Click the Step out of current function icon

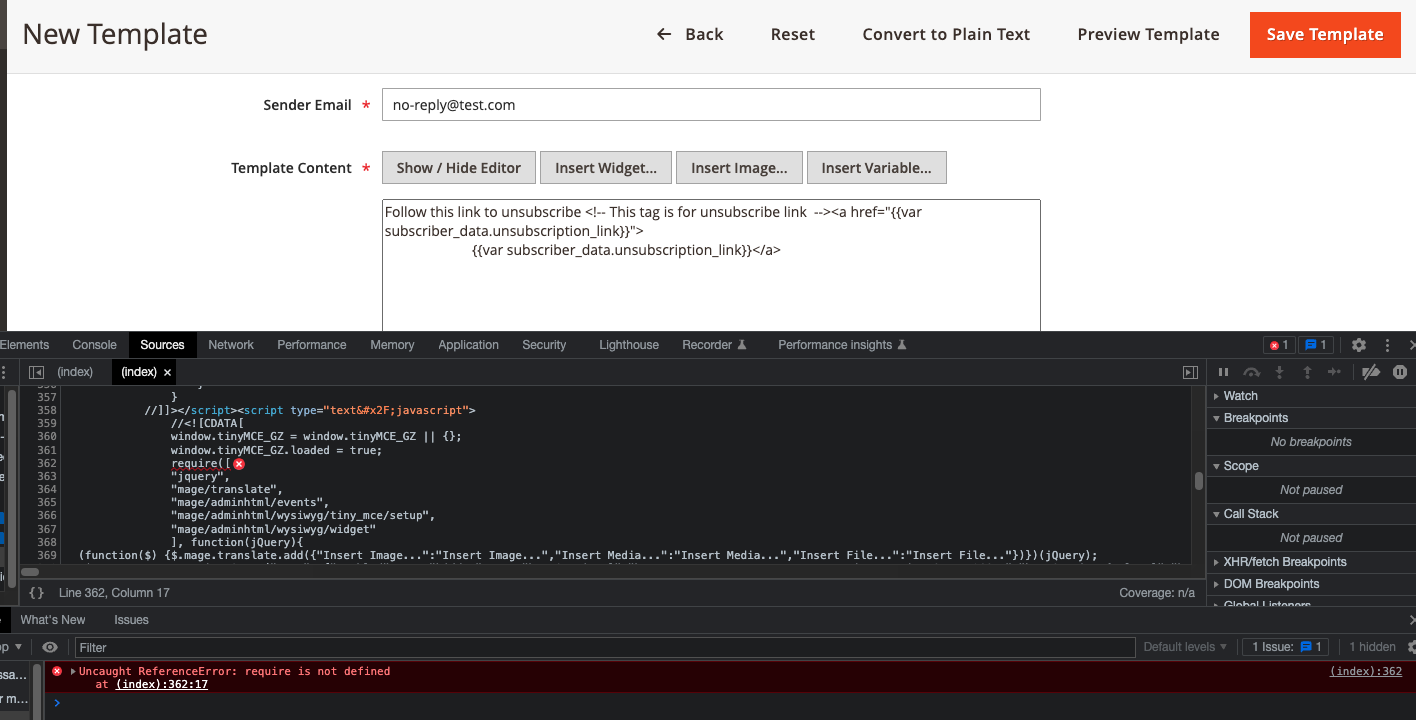coord(1307,372)
